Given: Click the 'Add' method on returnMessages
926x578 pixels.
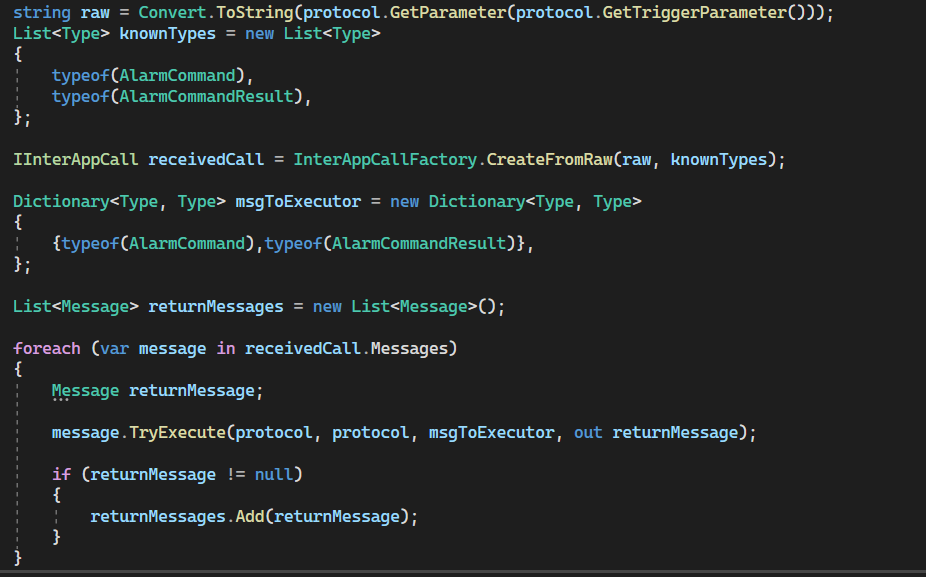Looking at the screenshot, I should pyautogui.click(x=250, y=517).
